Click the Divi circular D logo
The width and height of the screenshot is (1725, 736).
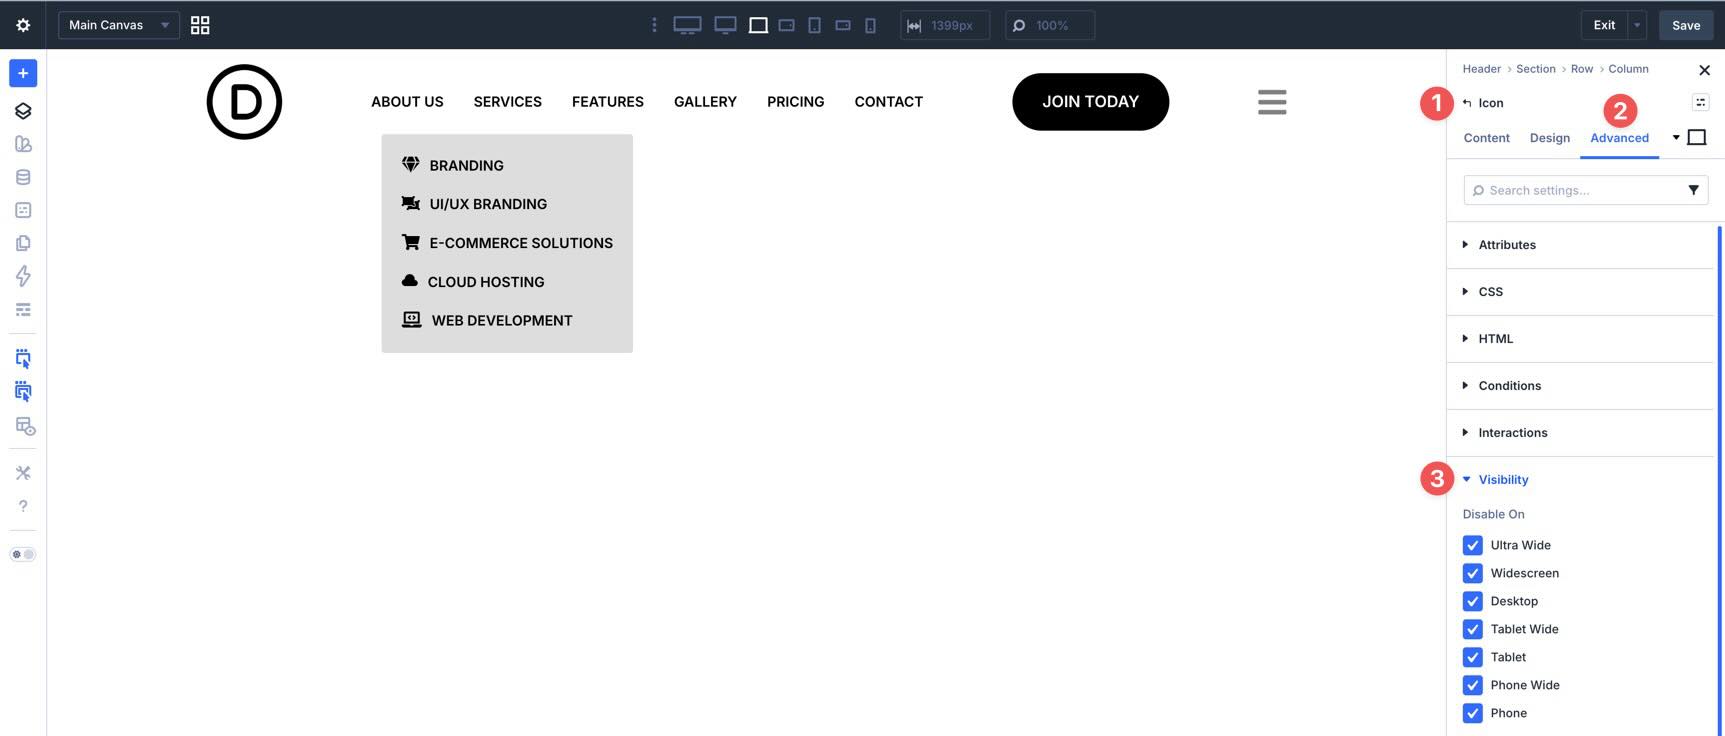pos(244,102)
